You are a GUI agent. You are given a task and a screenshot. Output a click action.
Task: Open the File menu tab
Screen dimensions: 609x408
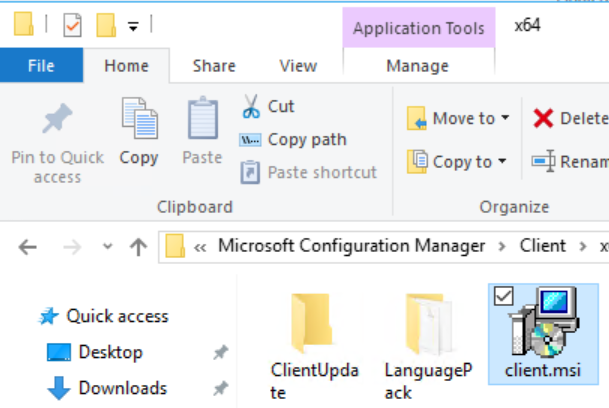[41, 66]
